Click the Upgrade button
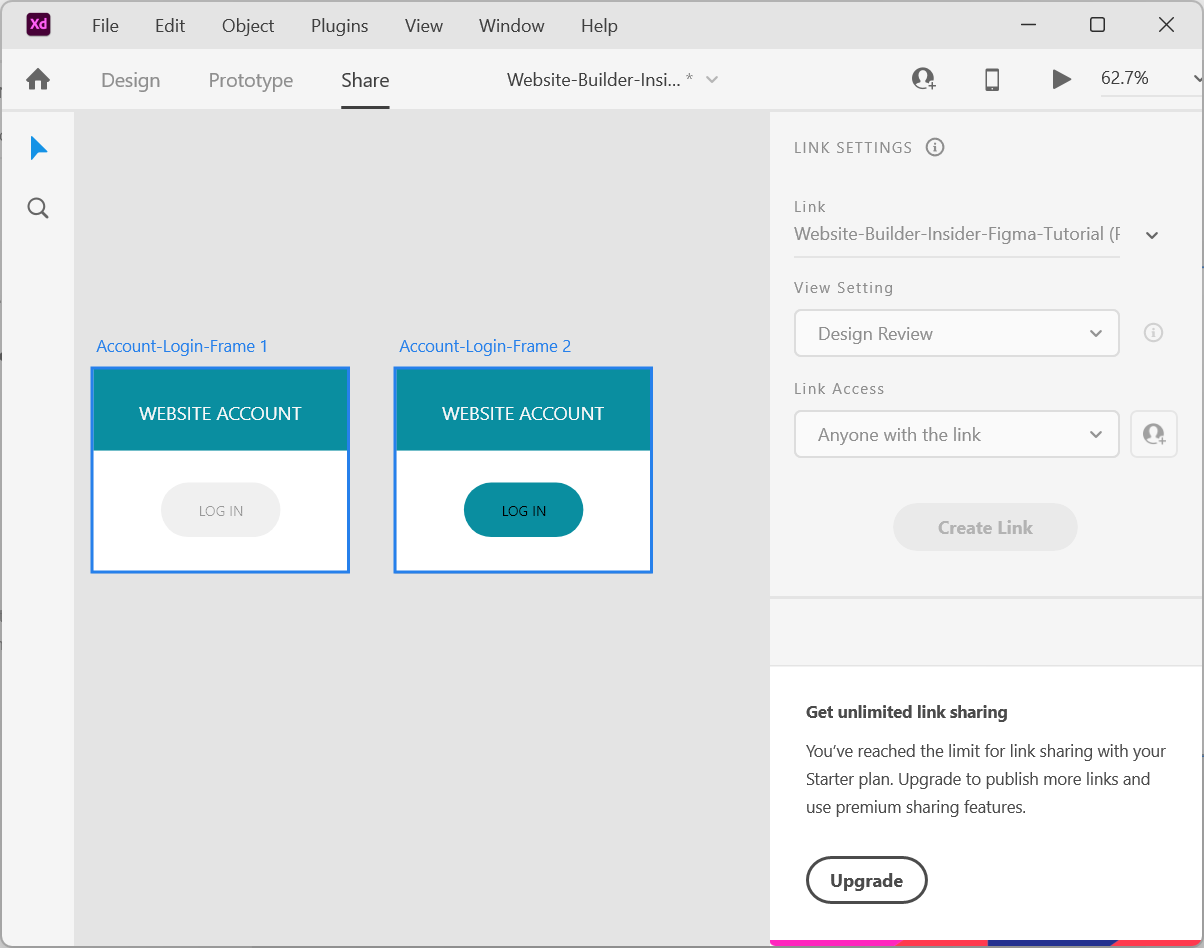 tap(866, 880)
